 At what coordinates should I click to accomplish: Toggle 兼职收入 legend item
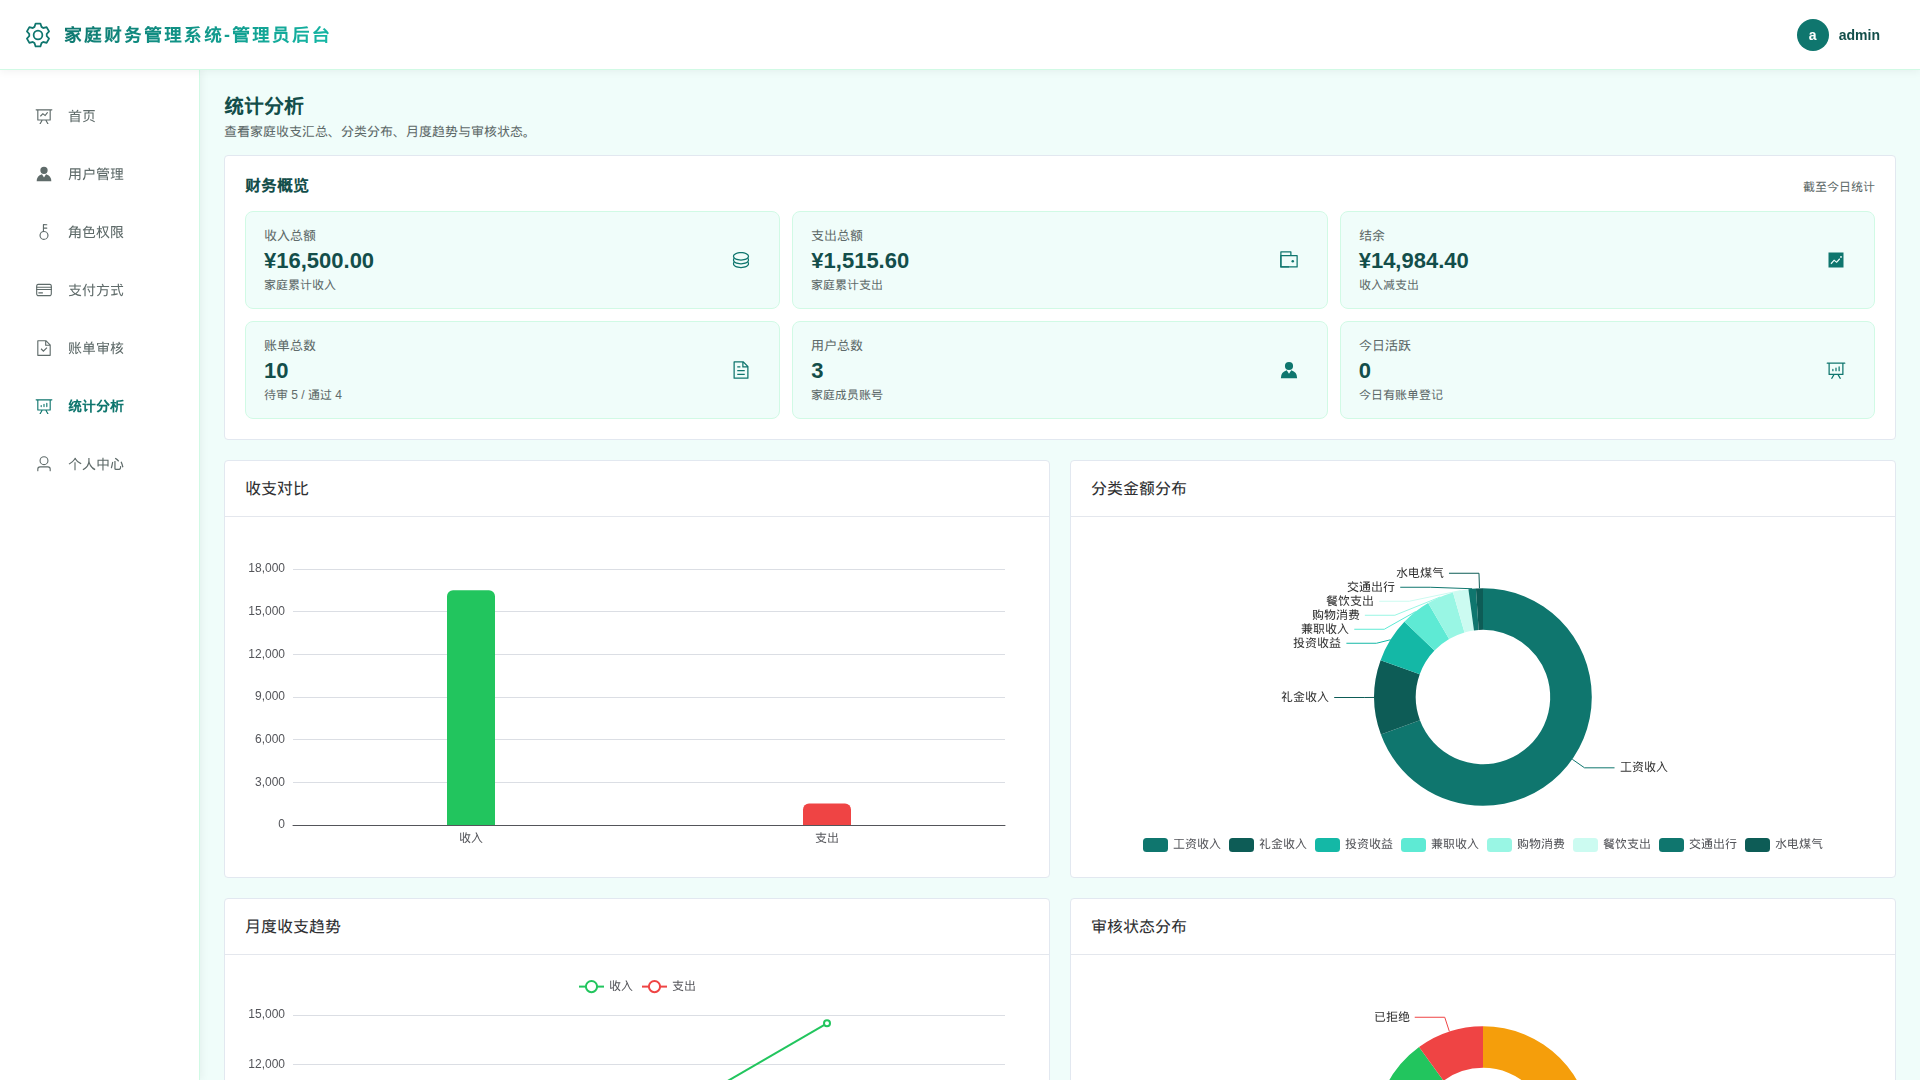click(x=1439, y=845)
